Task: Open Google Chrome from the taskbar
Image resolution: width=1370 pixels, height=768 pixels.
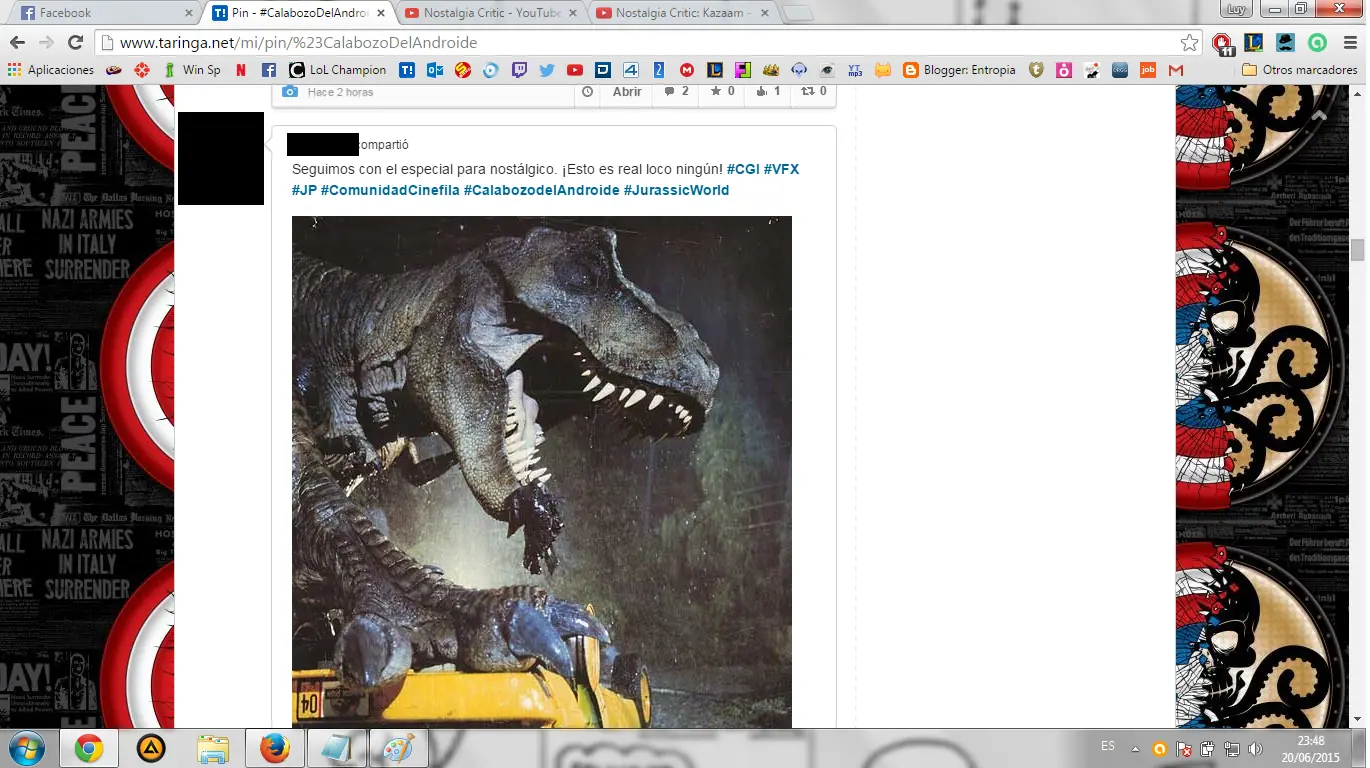Action: point(88,748)
